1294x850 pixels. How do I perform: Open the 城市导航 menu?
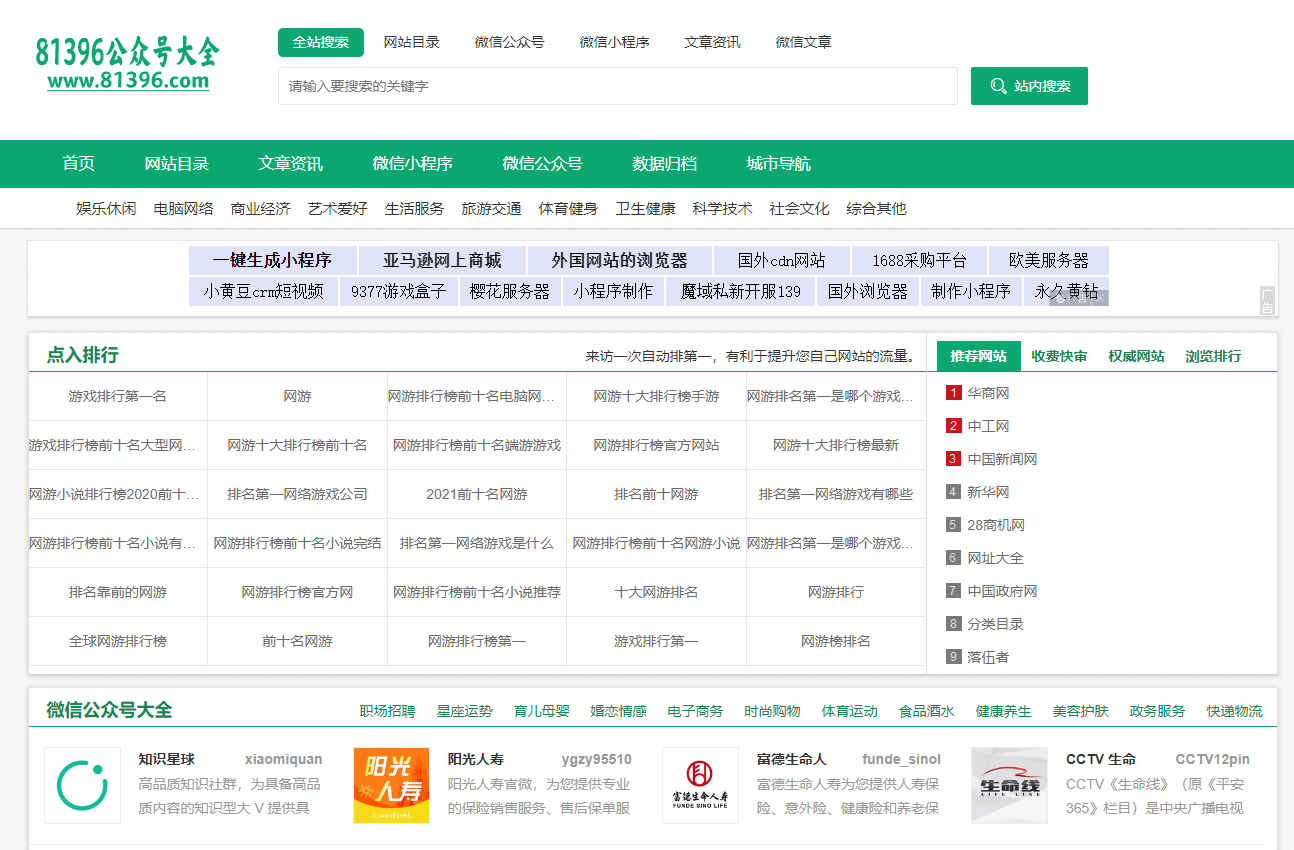click(777, 163)
